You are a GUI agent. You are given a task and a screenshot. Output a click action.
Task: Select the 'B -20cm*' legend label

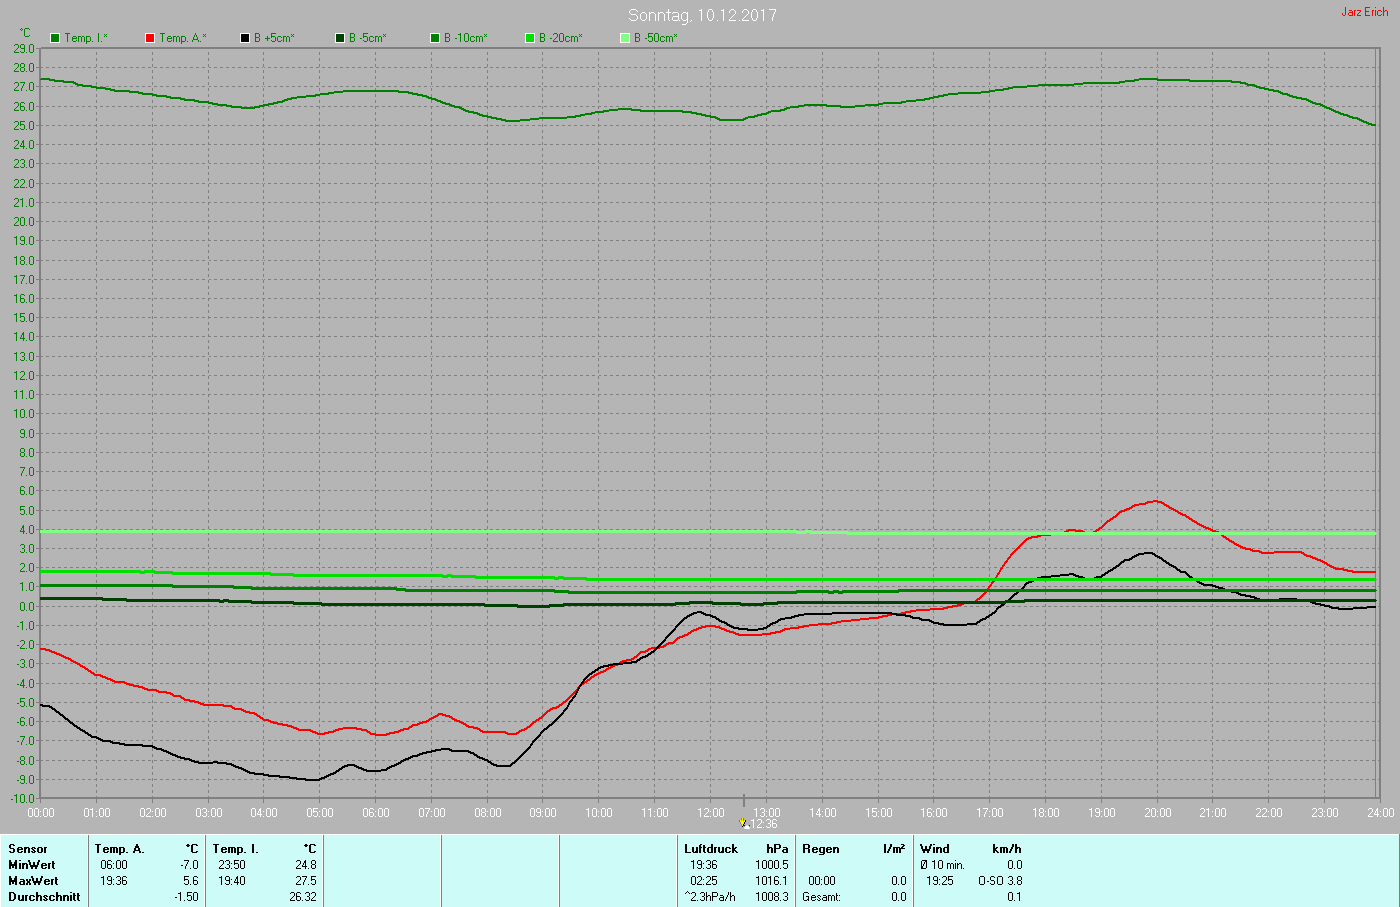[561, 38]
